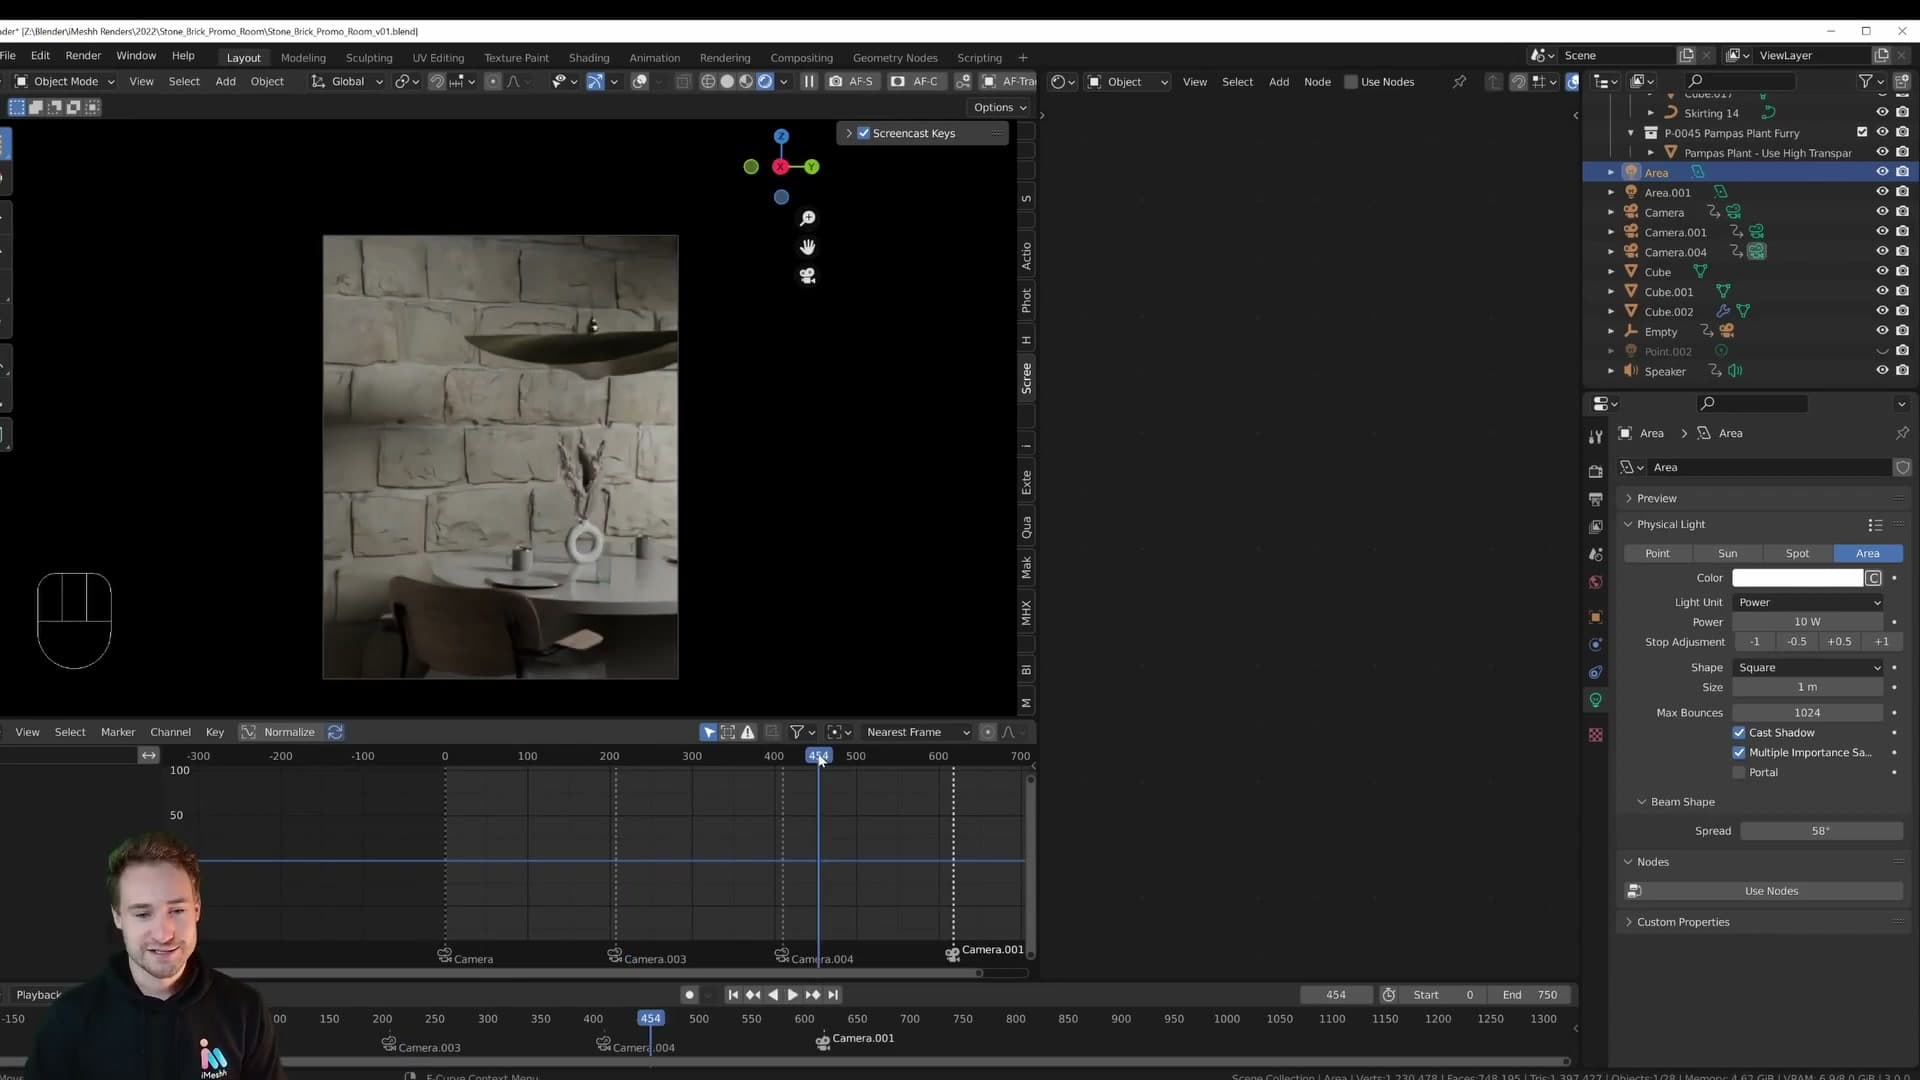
Task: Click the AF-C autofocus button
Action: tap(915, 81)
